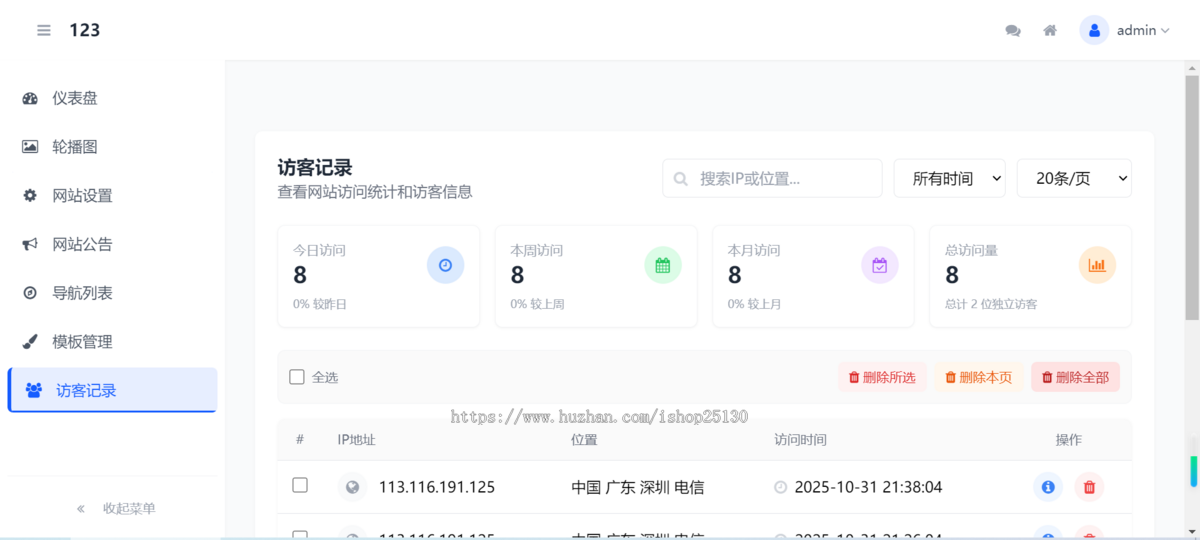The height and width of the screenshot is (540, 1200).
Task: Click the 0% 较上月 comparison text
Action: pyautogui.click(x=754, y=304)
